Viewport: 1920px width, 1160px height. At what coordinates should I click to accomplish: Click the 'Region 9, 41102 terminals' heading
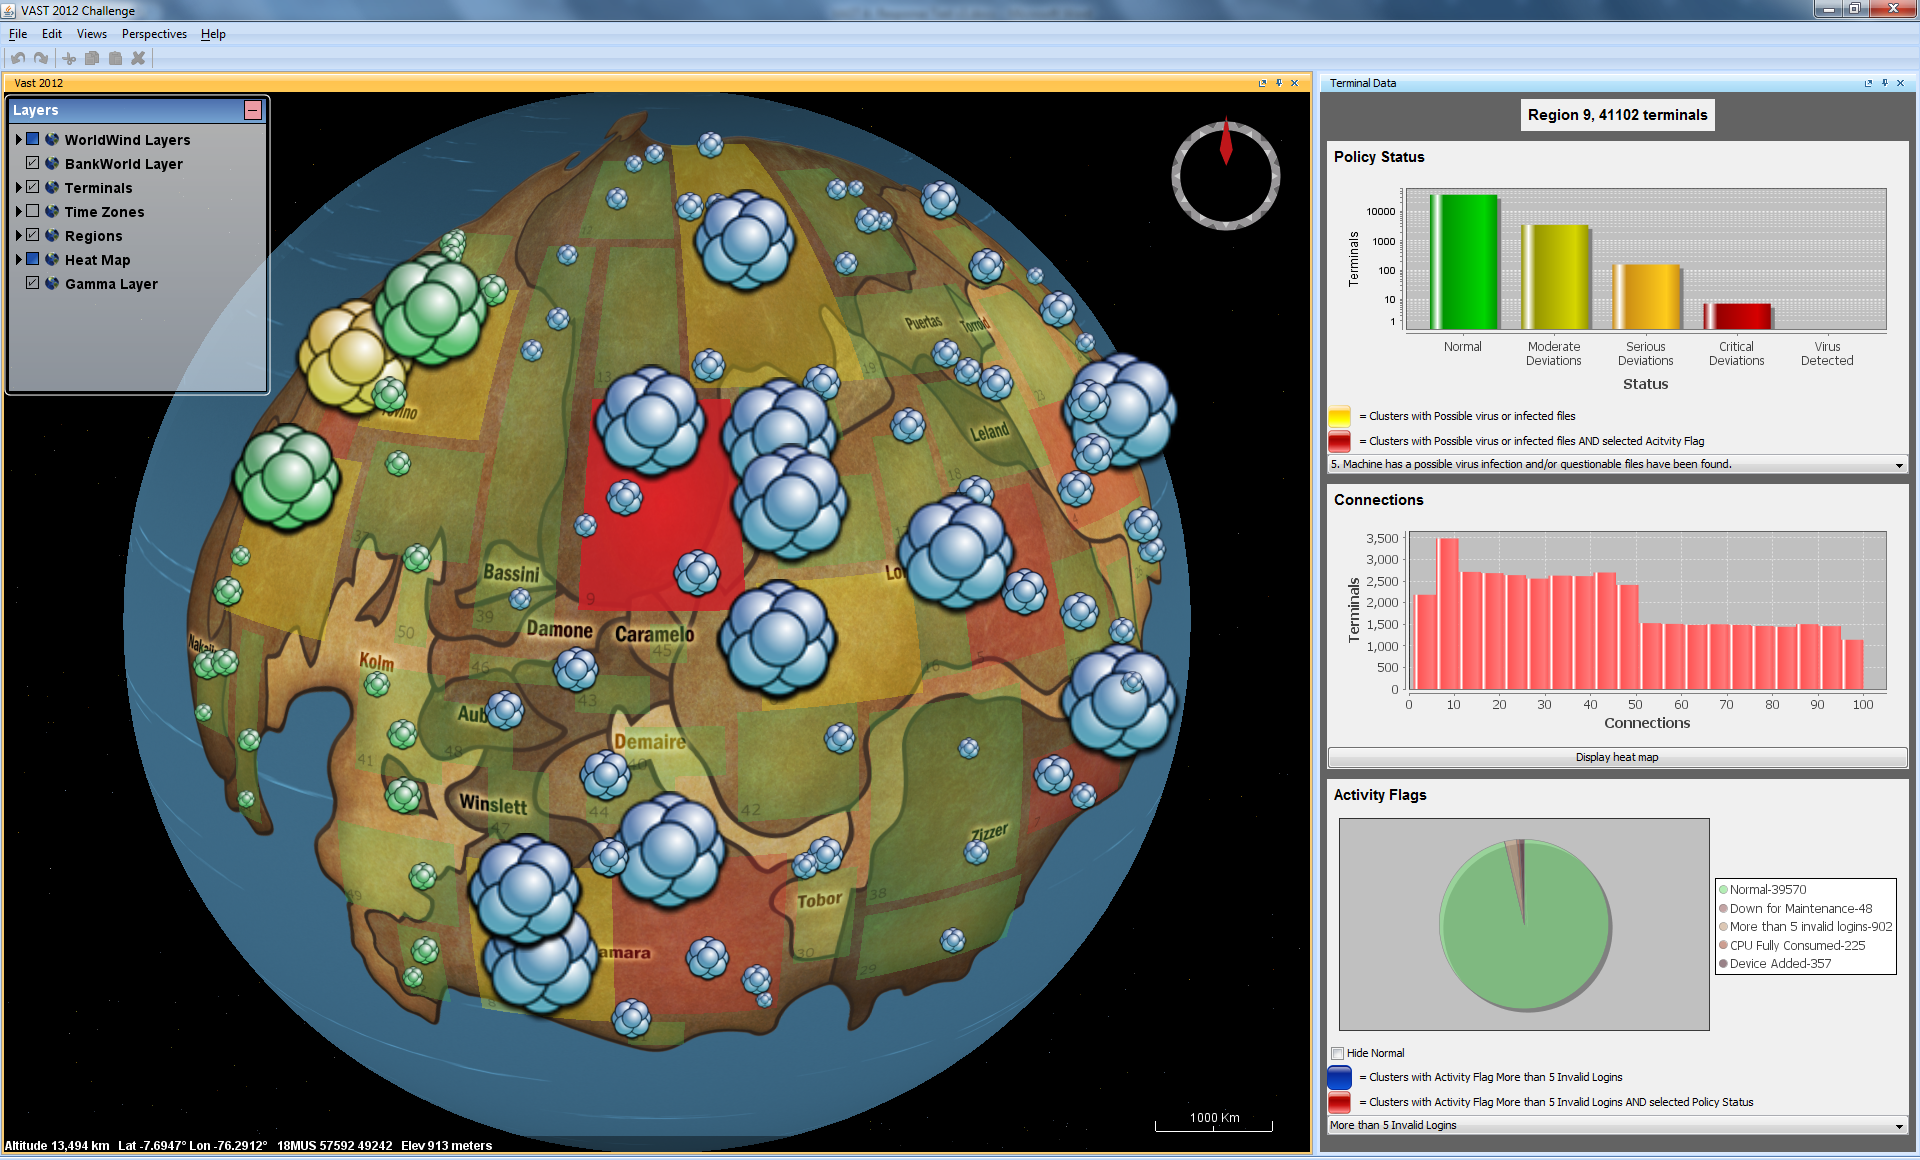pos(1617,115)
